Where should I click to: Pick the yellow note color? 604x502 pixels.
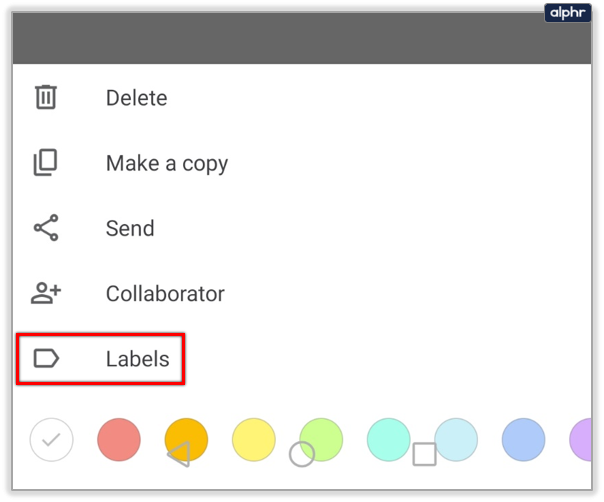(253, 439)
